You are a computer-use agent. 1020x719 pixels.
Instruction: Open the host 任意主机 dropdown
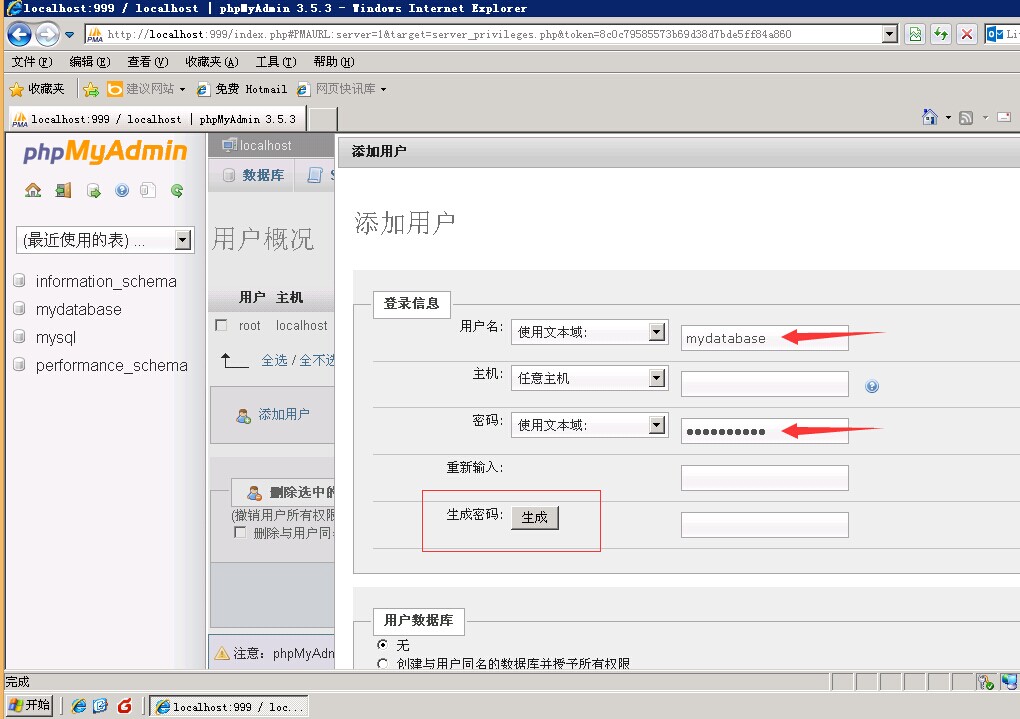click(657, 378)
